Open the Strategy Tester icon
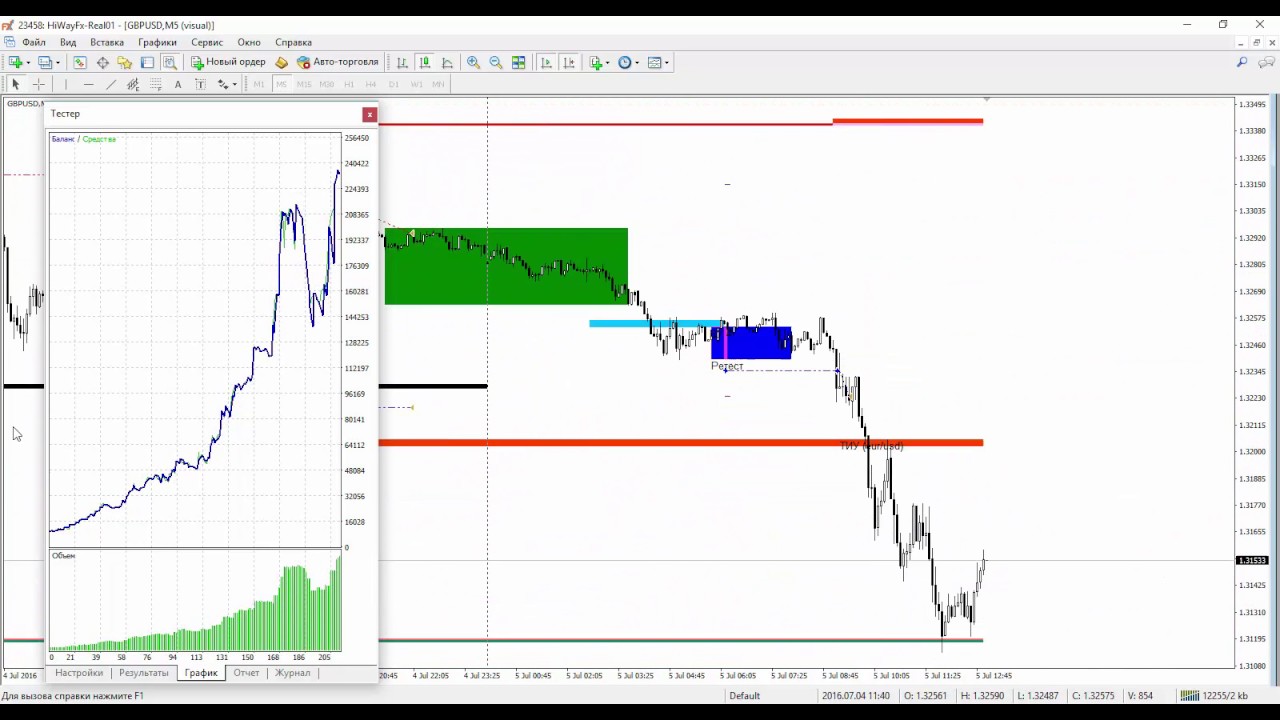1280x720 pixels. click(x=170, y=62)
